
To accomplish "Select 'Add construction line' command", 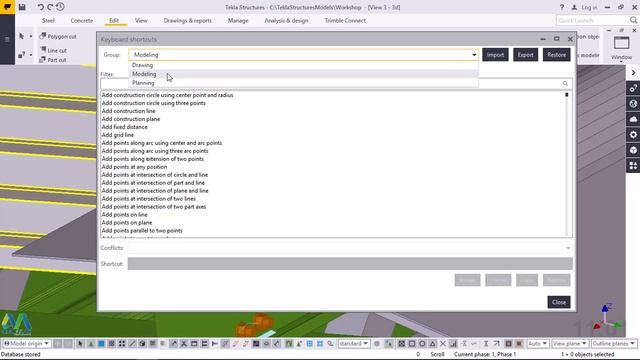I will tap(128, 111).
